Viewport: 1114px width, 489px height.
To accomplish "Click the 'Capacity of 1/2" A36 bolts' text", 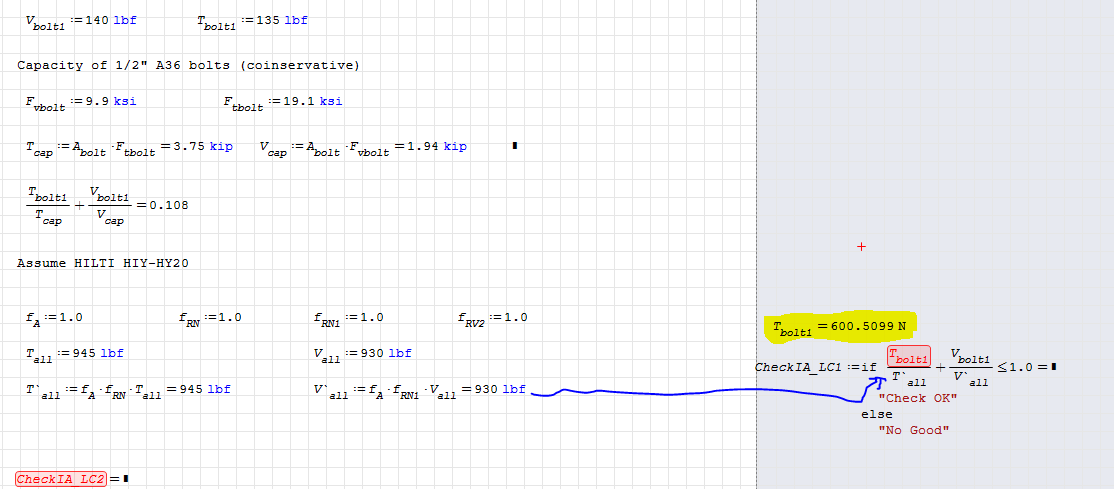I will tap(188, 65).
